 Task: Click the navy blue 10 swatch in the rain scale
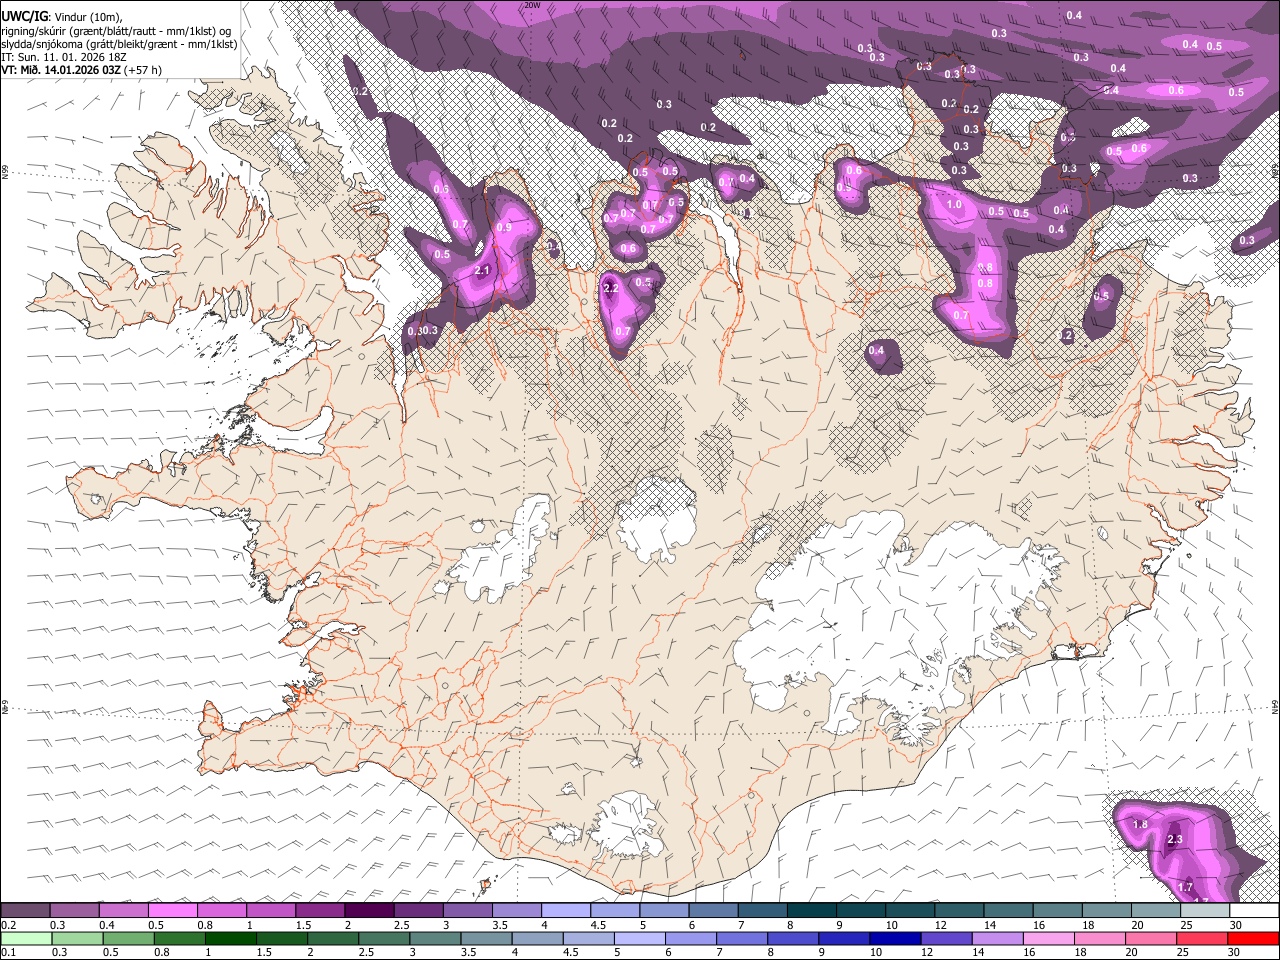(894, 939)
